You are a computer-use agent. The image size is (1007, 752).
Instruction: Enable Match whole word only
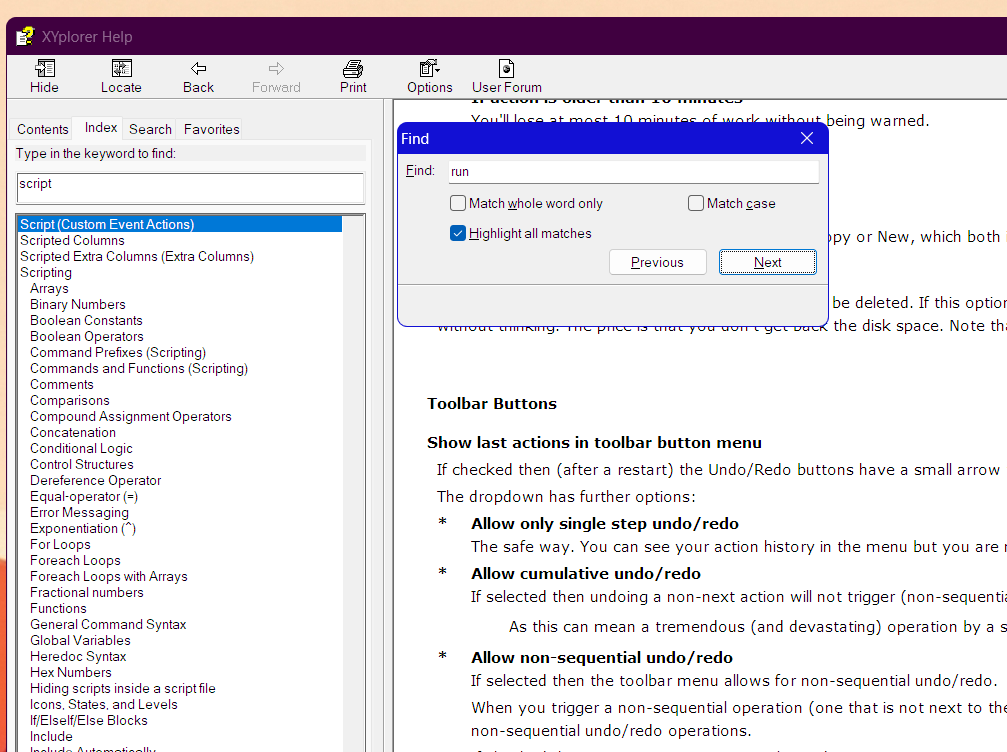click(458, 203)
